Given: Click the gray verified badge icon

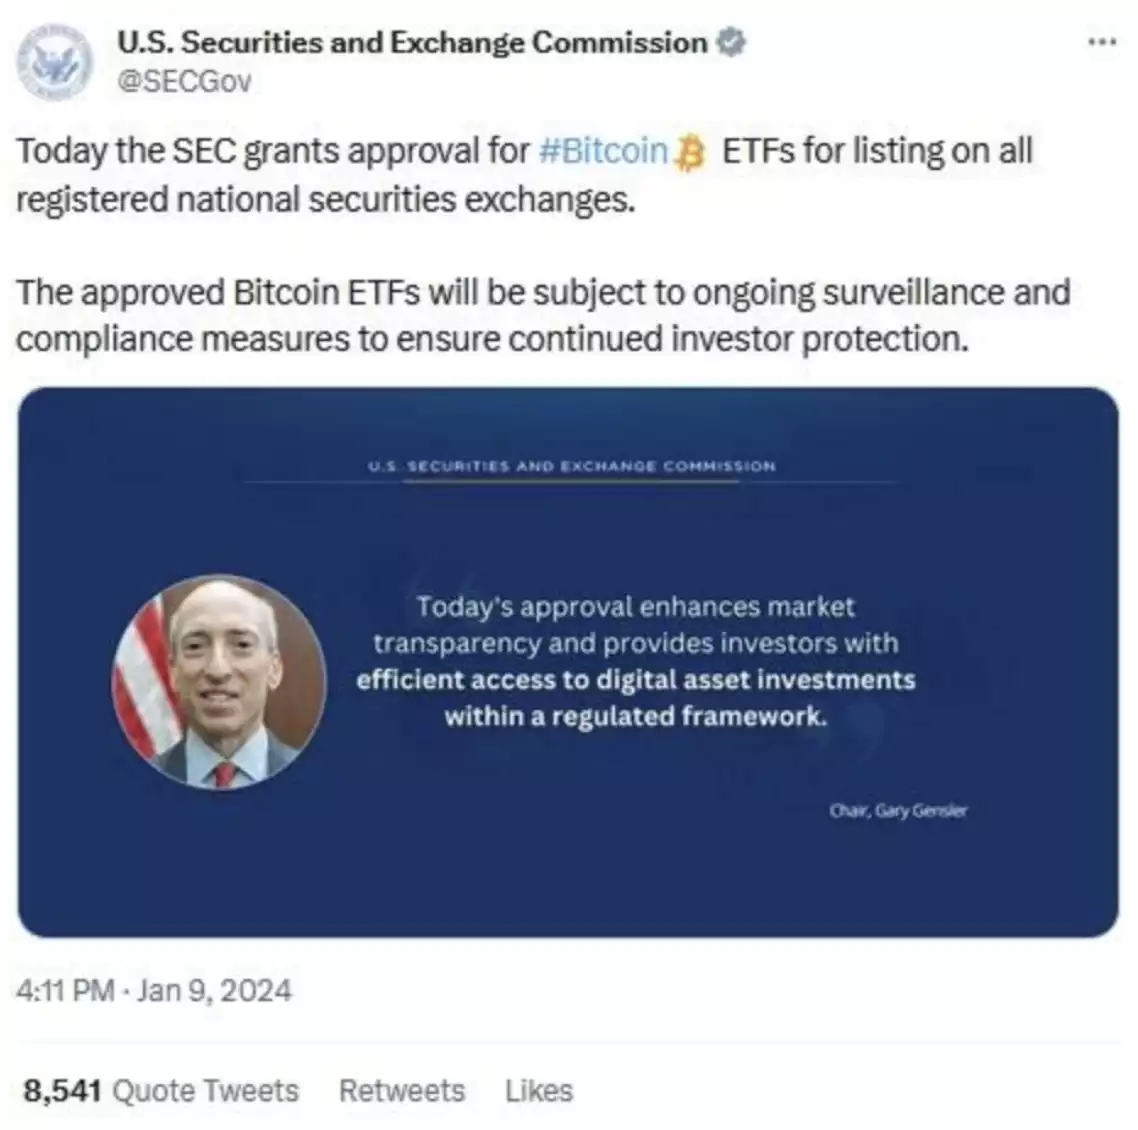Looking at the screenshot, I should coord(730,43).
